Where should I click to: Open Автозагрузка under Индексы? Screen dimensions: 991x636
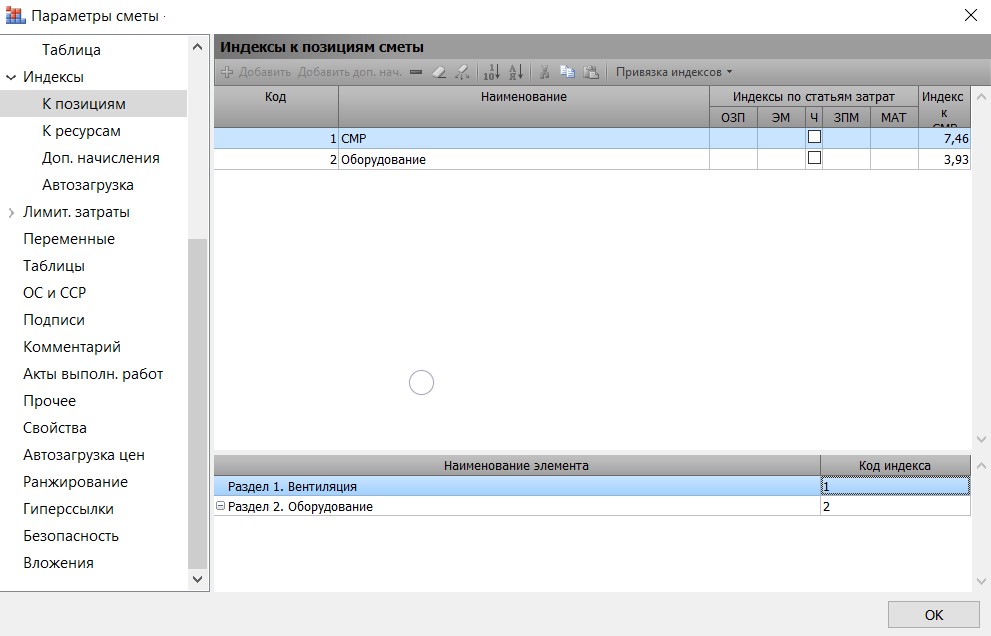pyautogui.click(x=88, y=185)
